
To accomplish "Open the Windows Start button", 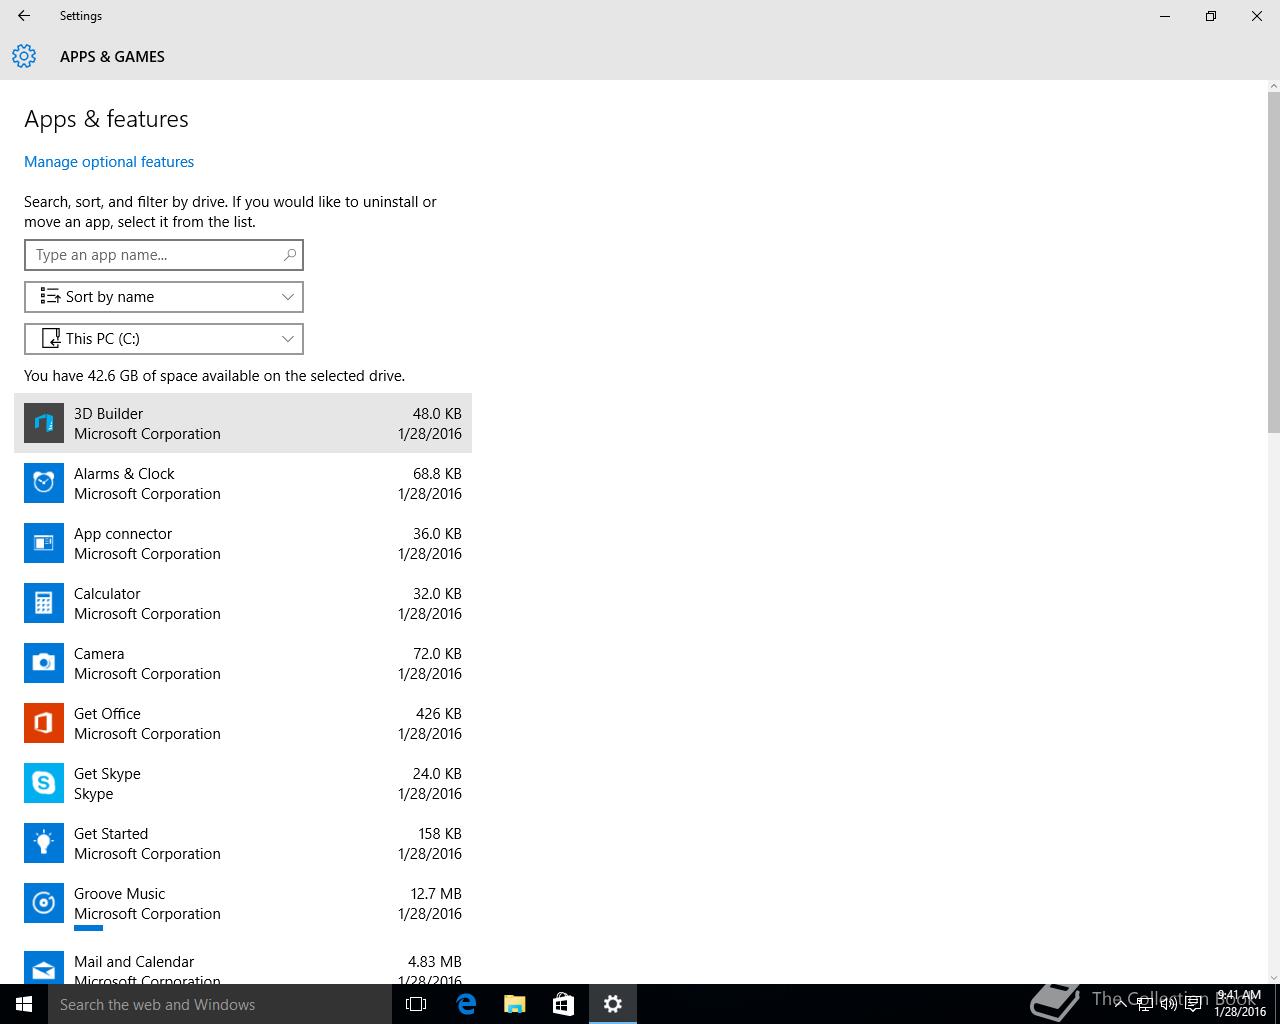I will click(x=24, y=1004).
